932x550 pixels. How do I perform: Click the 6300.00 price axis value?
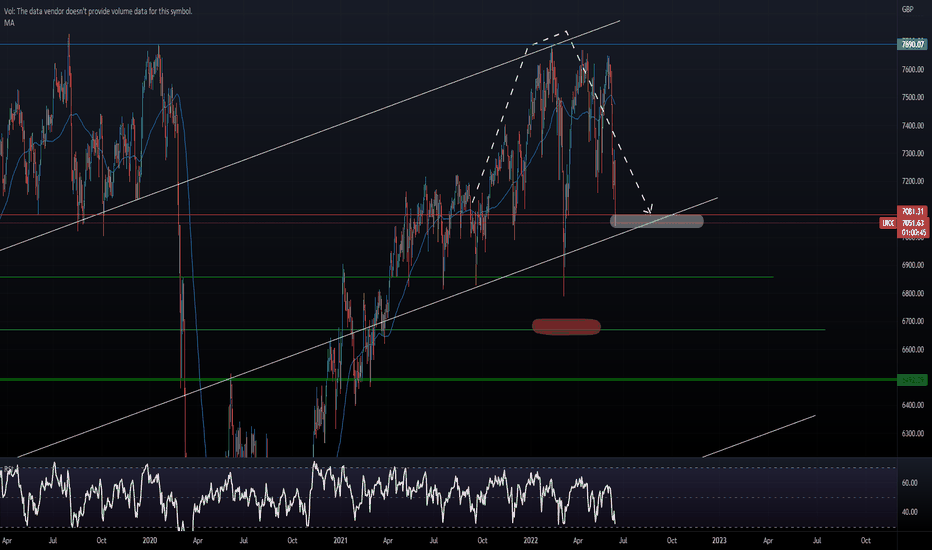pos(912,434)
